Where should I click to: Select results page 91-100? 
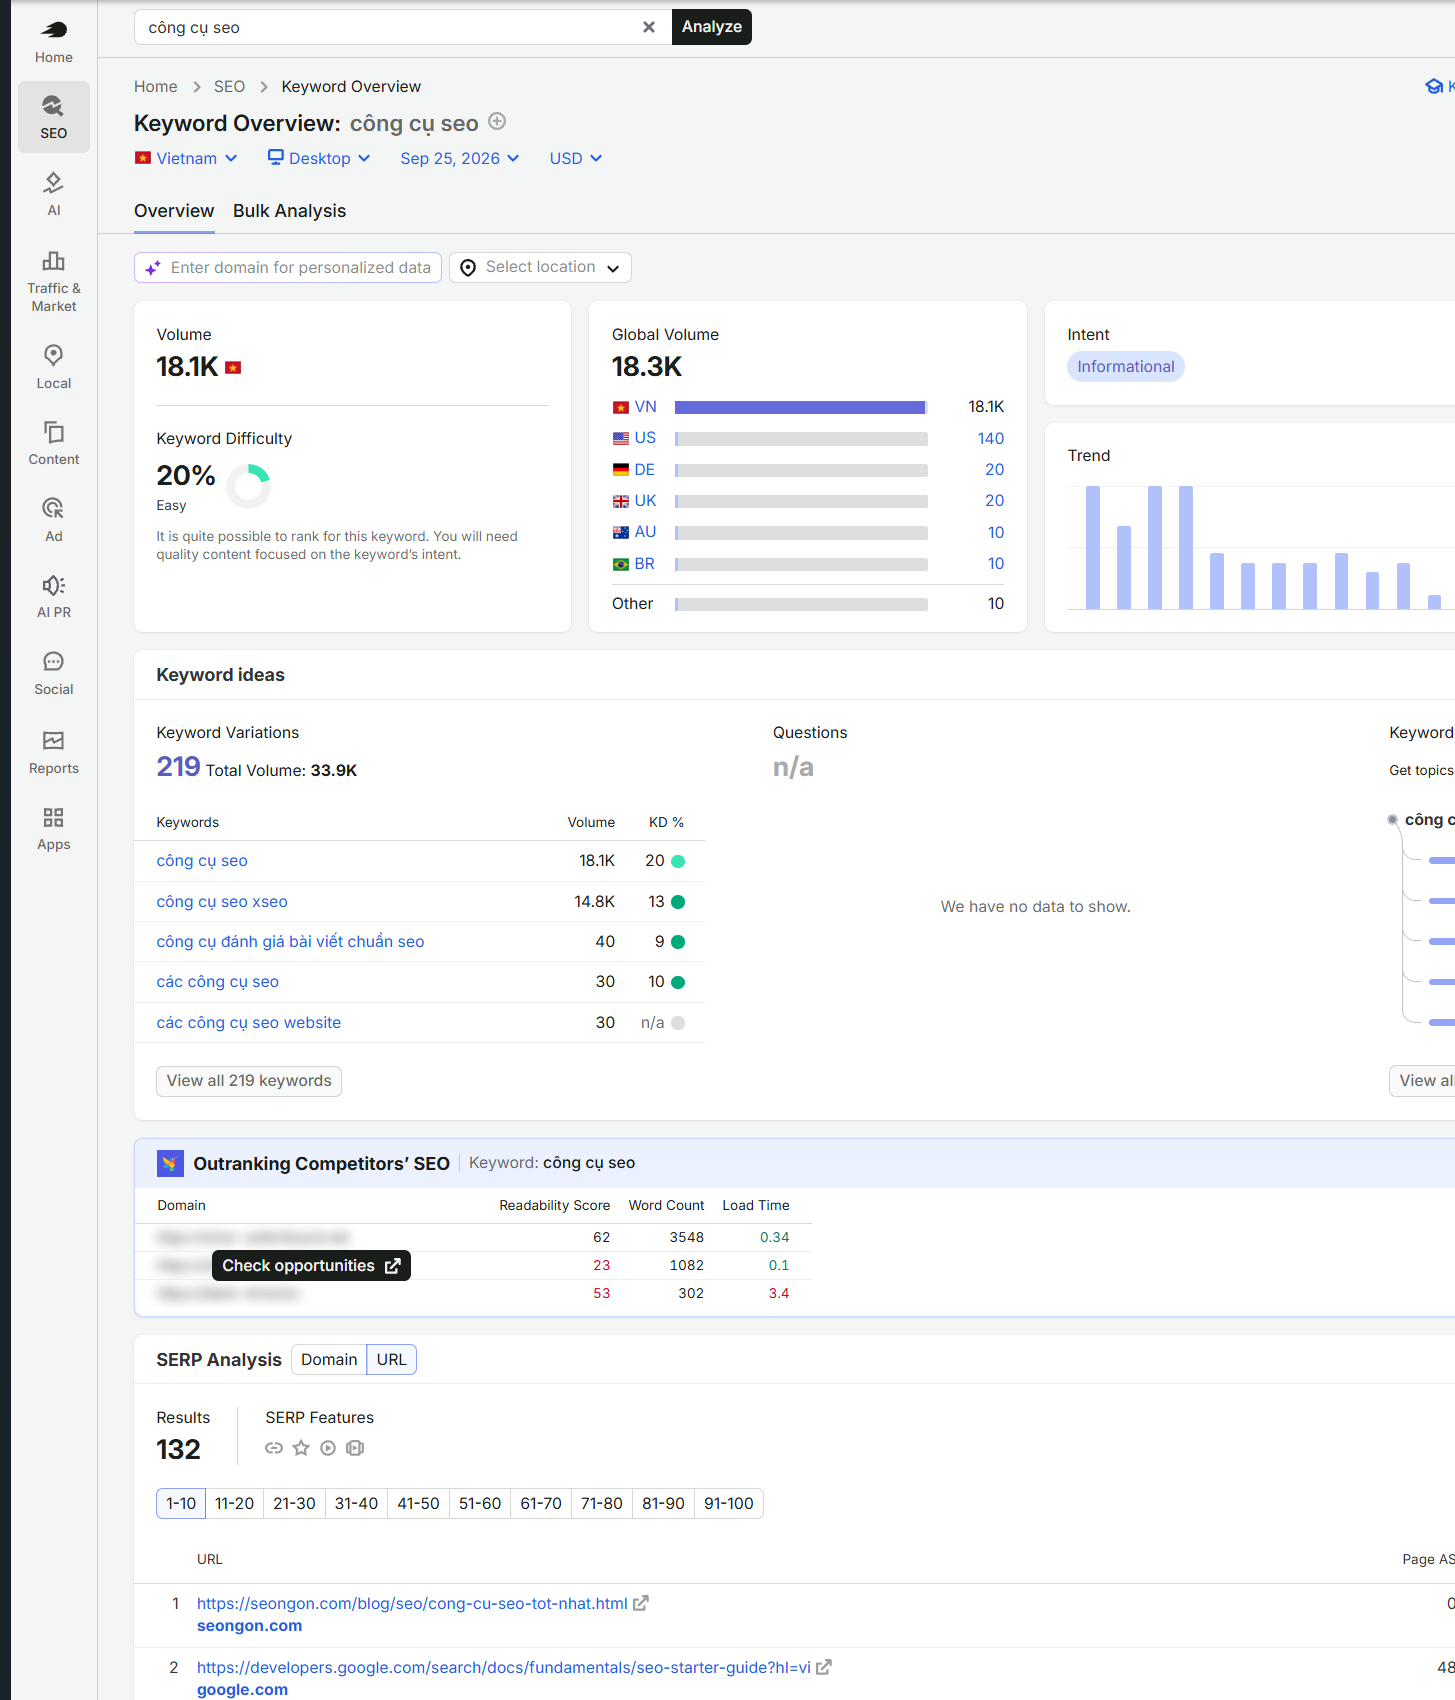729,1504
